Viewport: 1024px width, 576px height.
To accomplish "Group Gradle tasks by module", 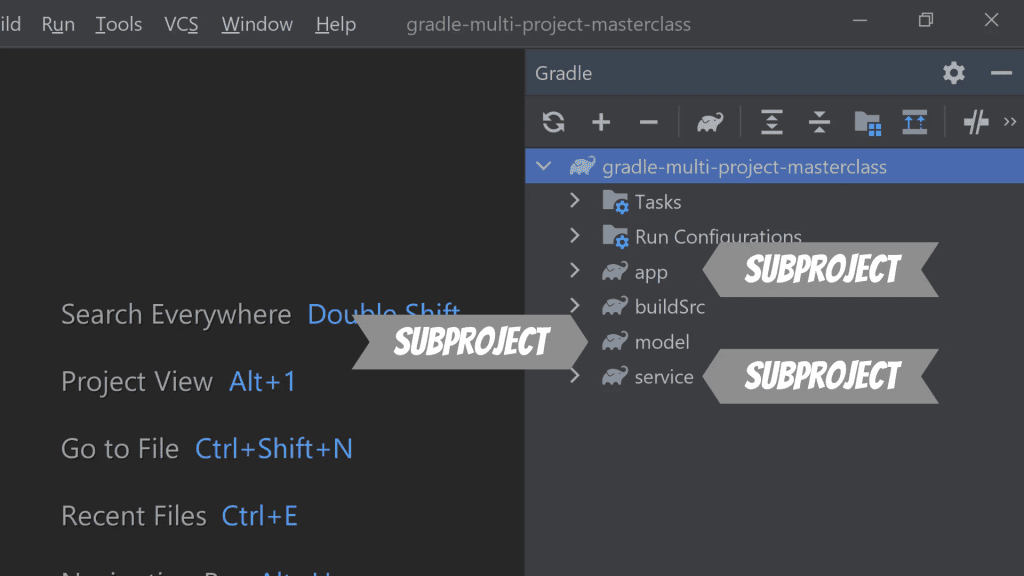I will (x=868, y=121).
